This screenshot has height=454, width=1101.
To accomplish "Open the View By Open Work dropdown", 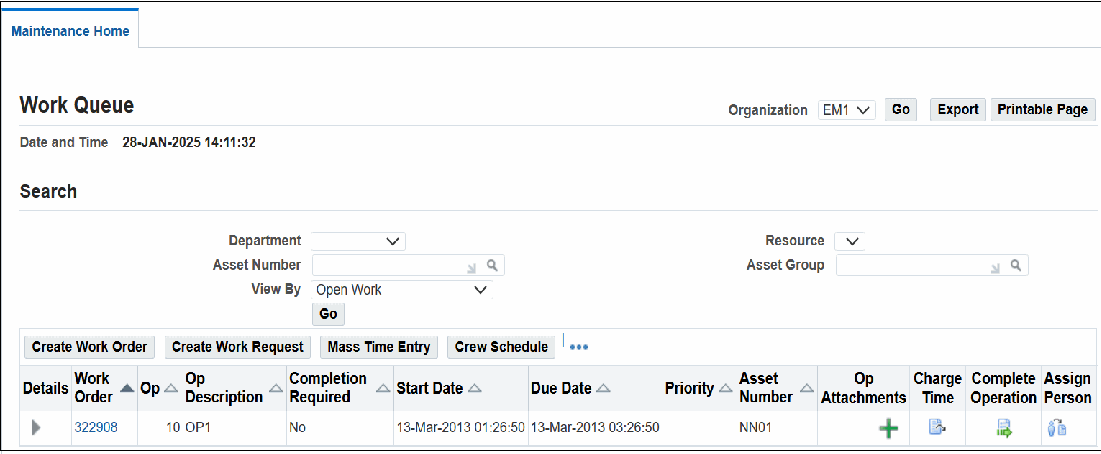I will 402,289.
